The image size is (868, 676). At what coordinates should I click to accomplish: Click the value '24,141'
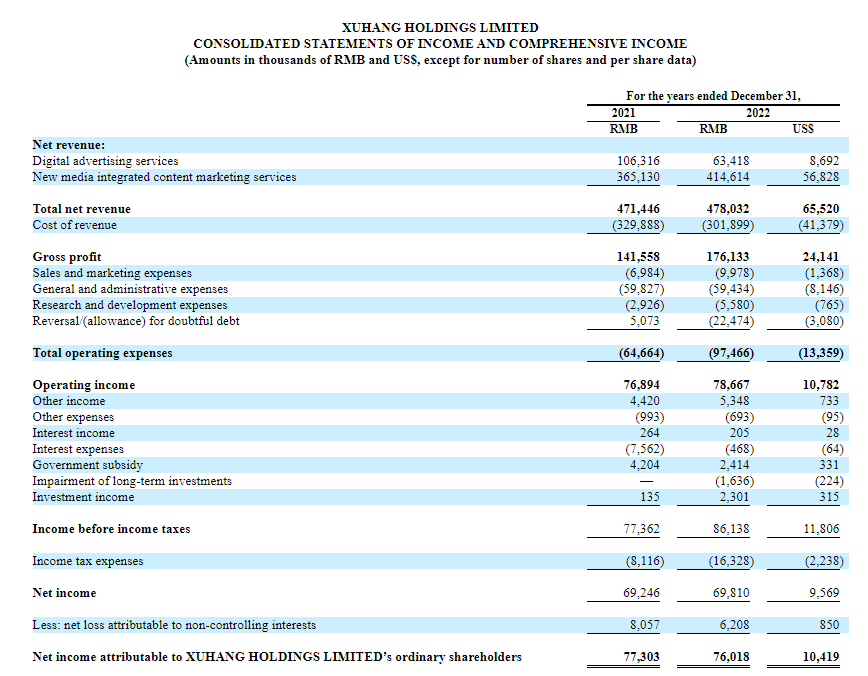(821, 257)
